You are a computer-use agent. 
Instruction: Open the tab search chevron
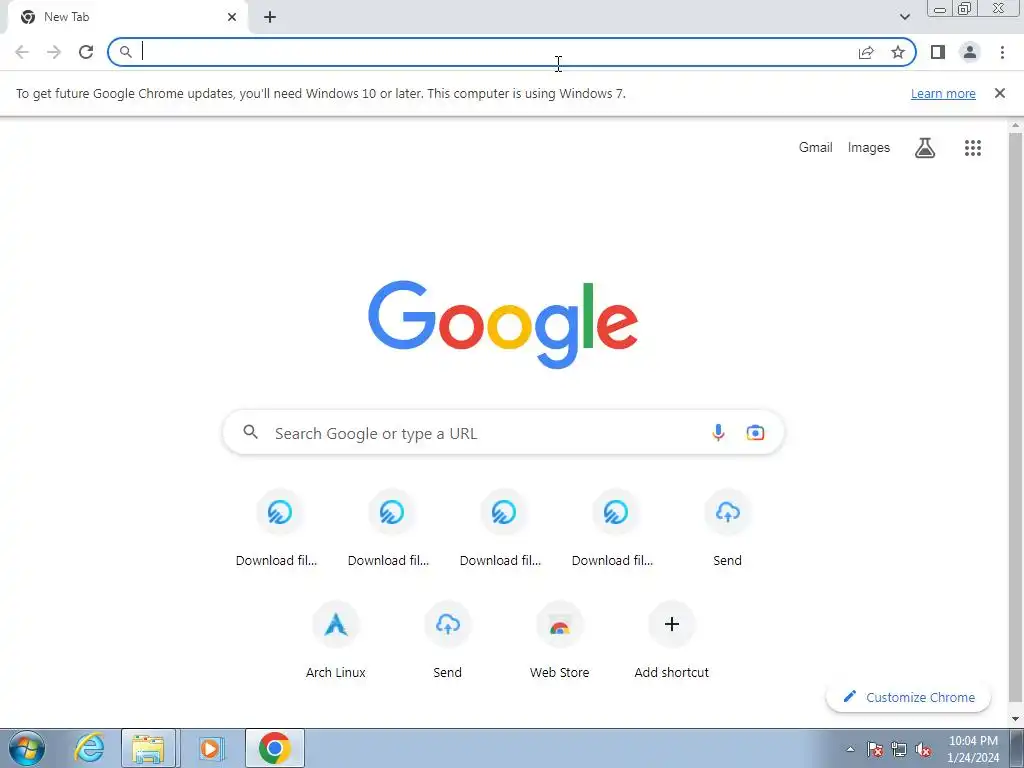(904, 17)
